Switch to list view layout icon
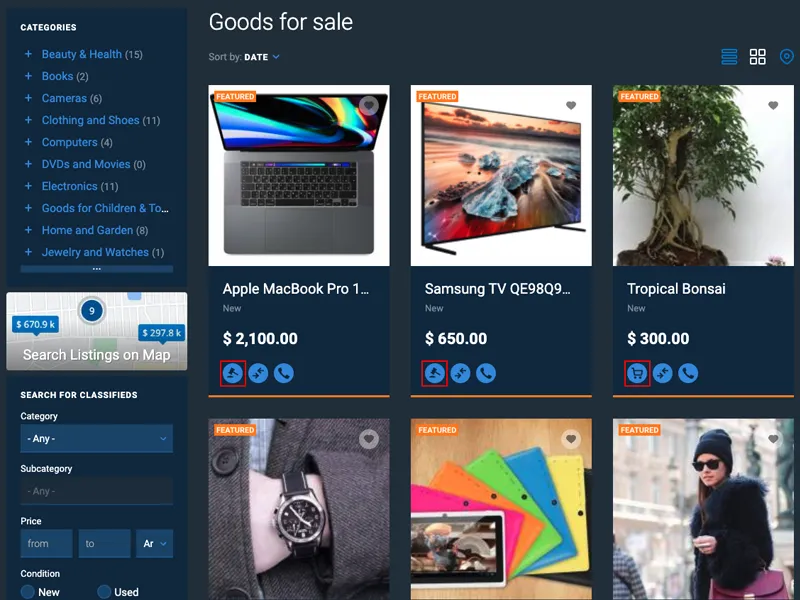800x600 pixels. (729, 57)
